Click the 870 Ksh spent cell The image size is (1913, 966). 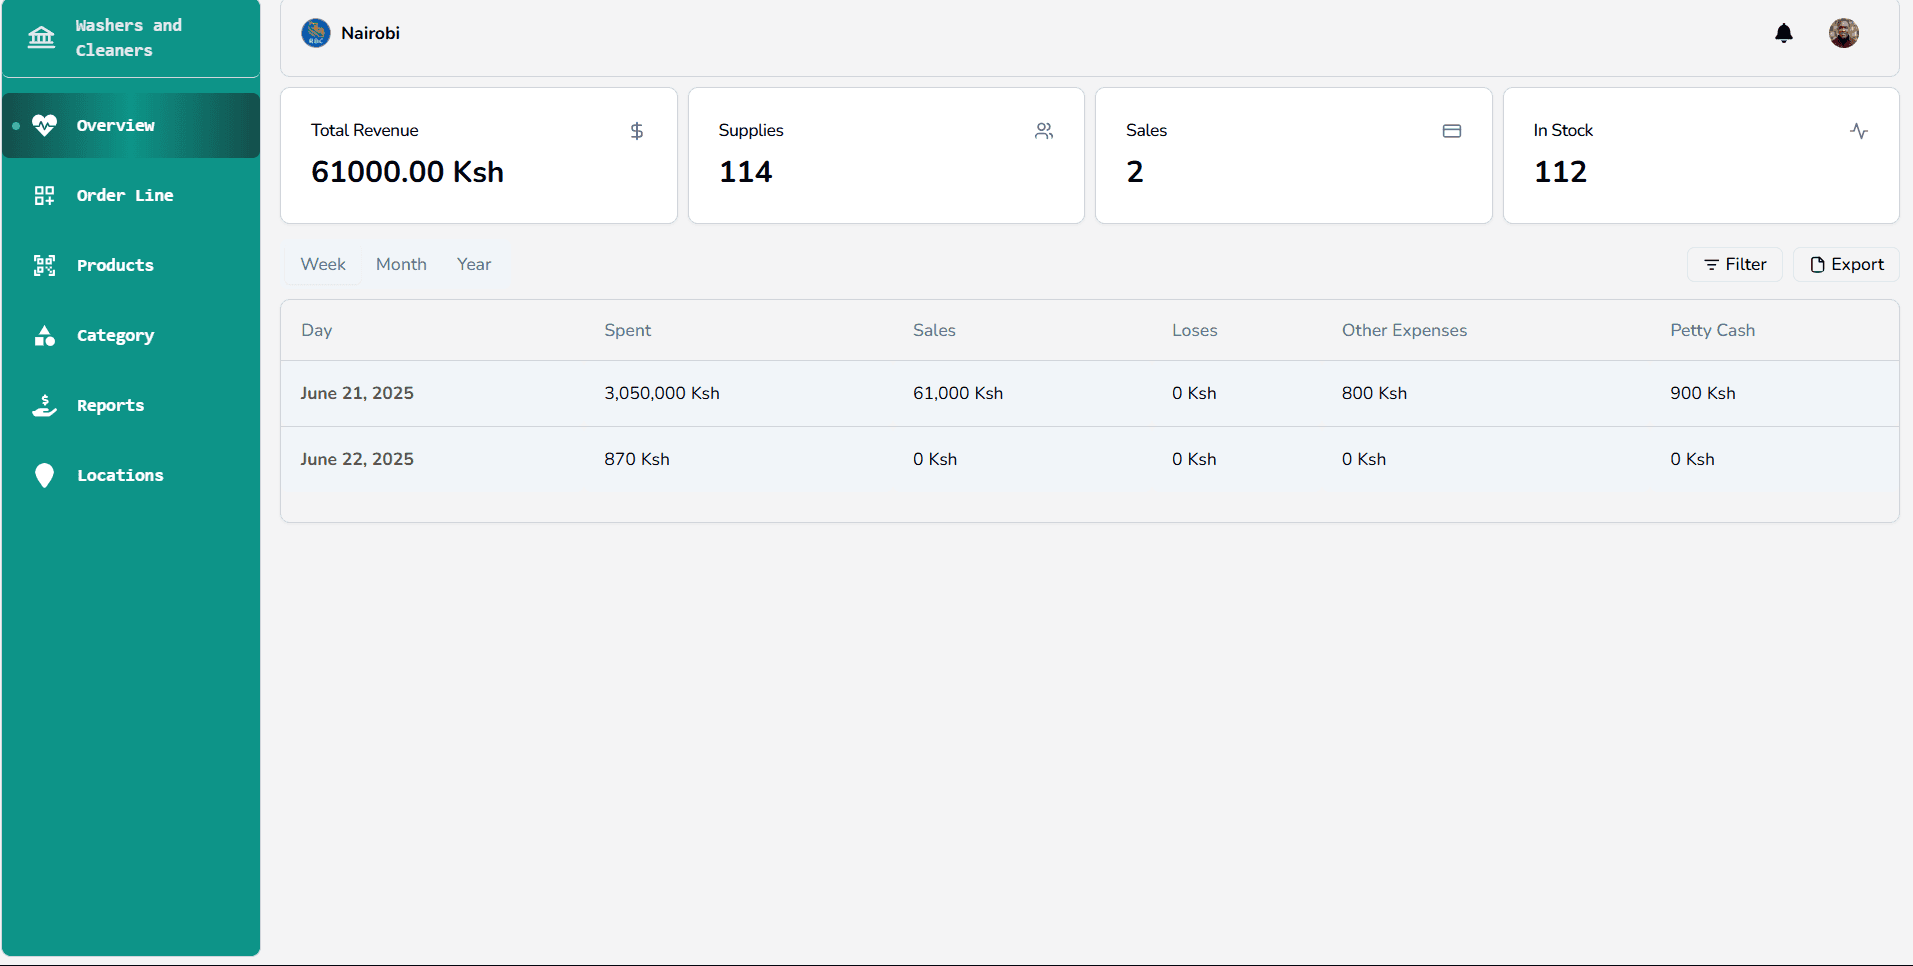637,459
